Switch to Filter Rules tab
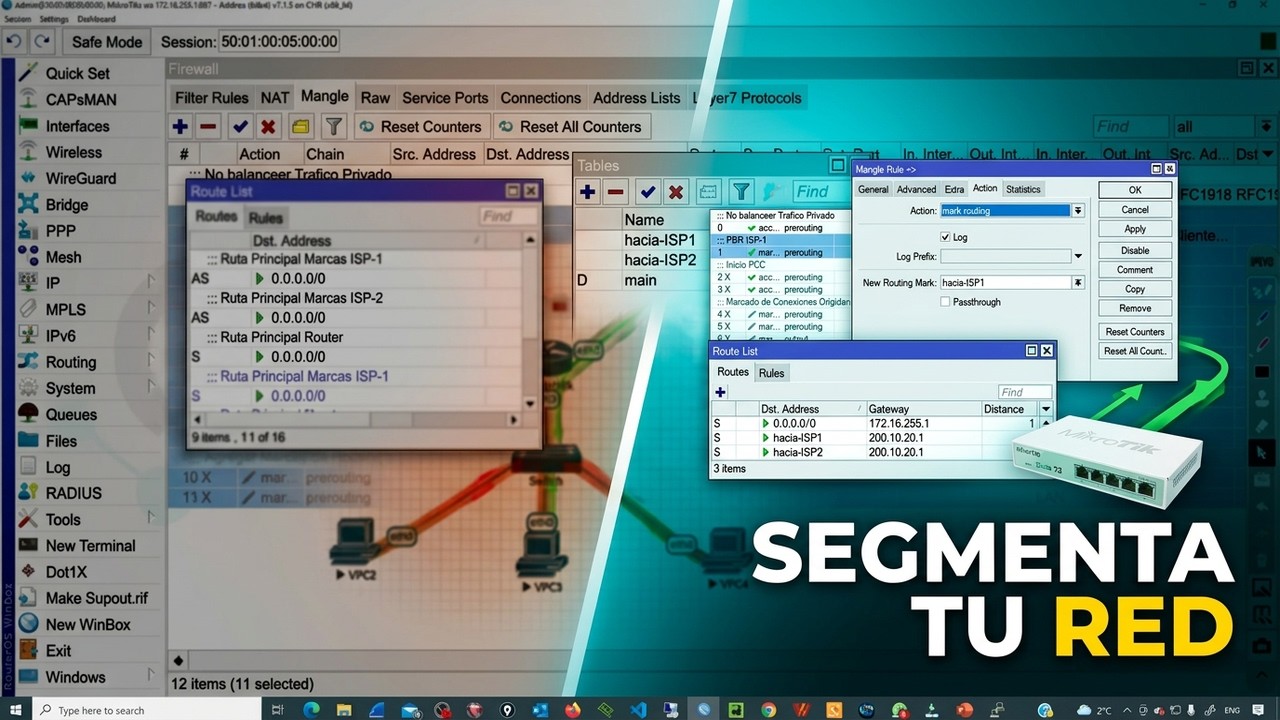 [211, 98]
